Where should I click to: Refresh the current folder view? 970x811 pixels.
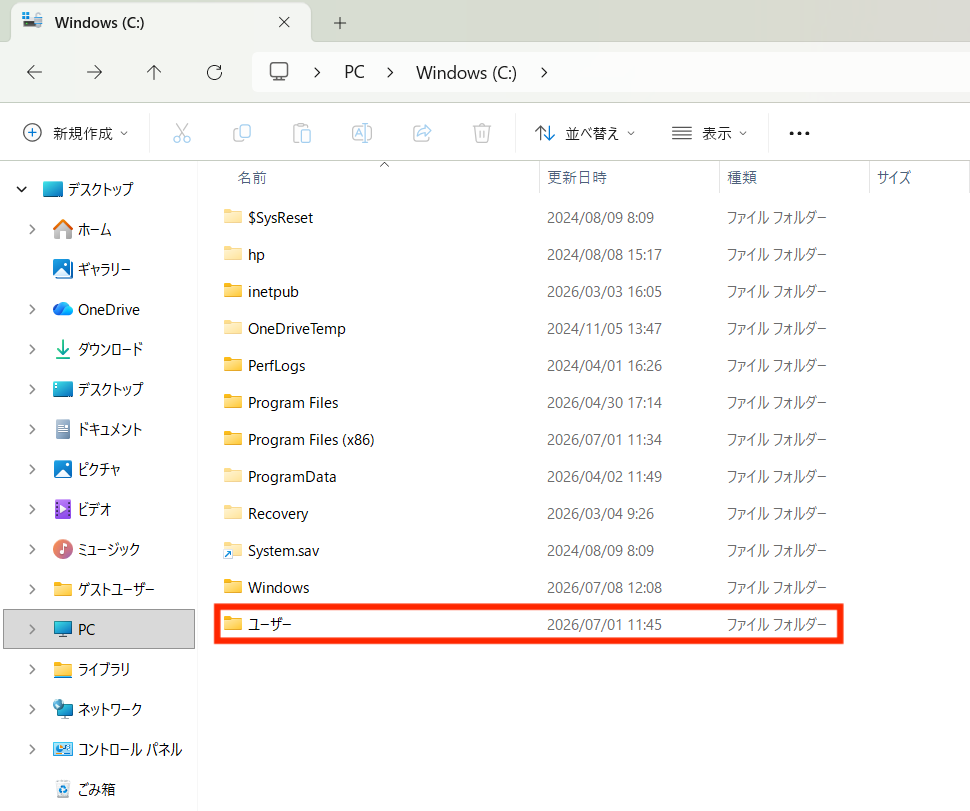tap(215, 72)
